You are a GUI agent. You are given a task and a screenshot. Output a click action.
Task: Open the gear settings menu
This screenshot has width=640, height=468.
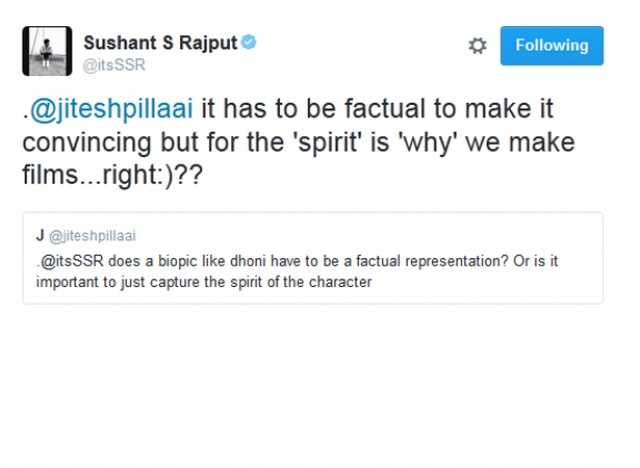pyautogui.click(x=477, y=46)
